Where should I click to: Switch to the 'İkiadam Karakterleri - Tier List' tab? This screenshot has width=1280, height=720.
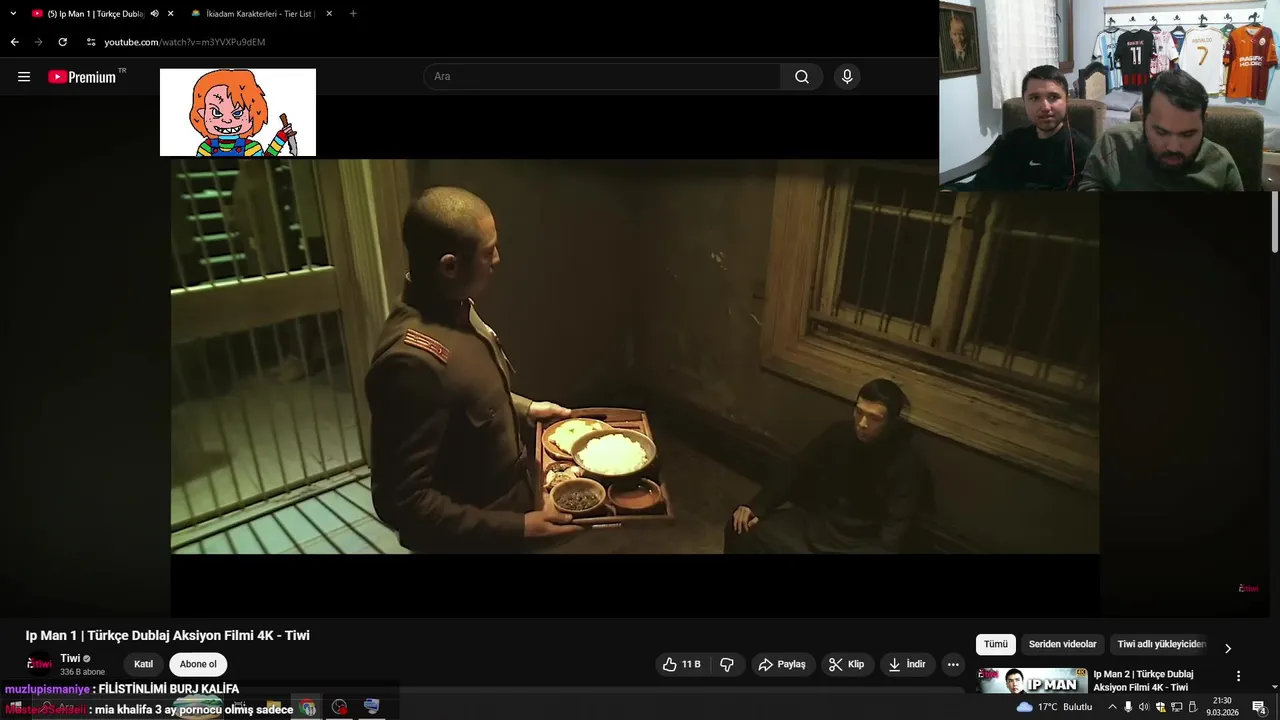pyautogui.click(x=260, y=14)
